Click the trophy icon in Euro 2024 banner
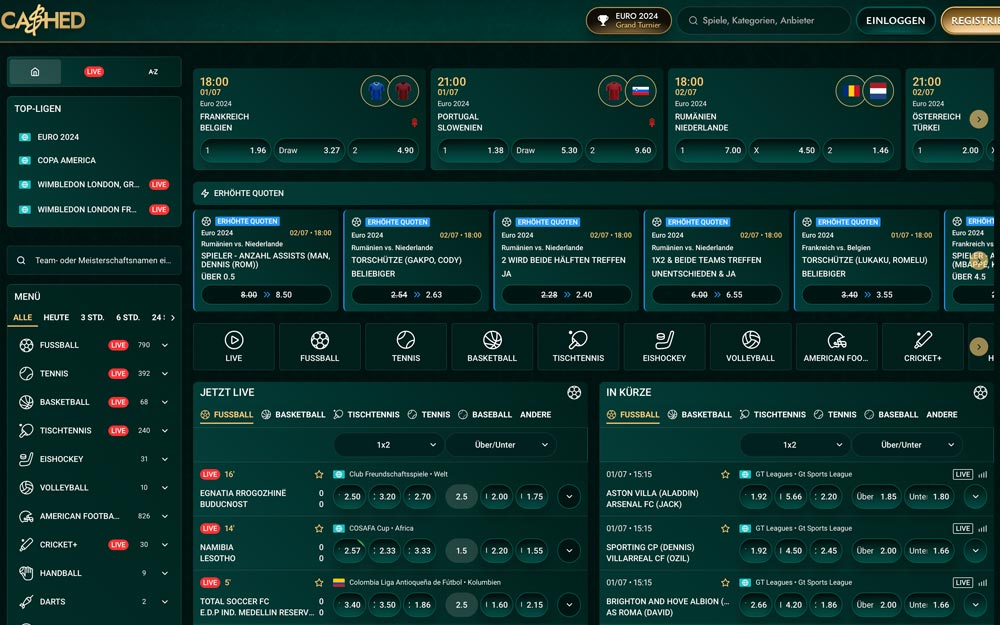The height and width of the screenshot is (625, 1000). tap(603, 20)
